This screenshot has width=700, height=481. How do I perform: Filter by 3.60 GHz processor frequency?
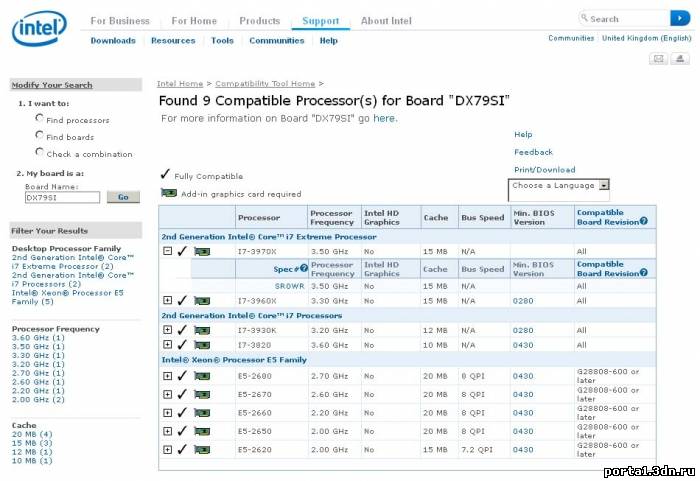(38, 338)
